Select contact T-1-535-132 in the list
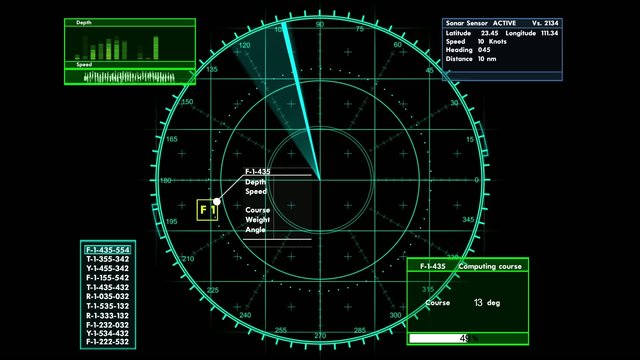 (x=108, y=306)
